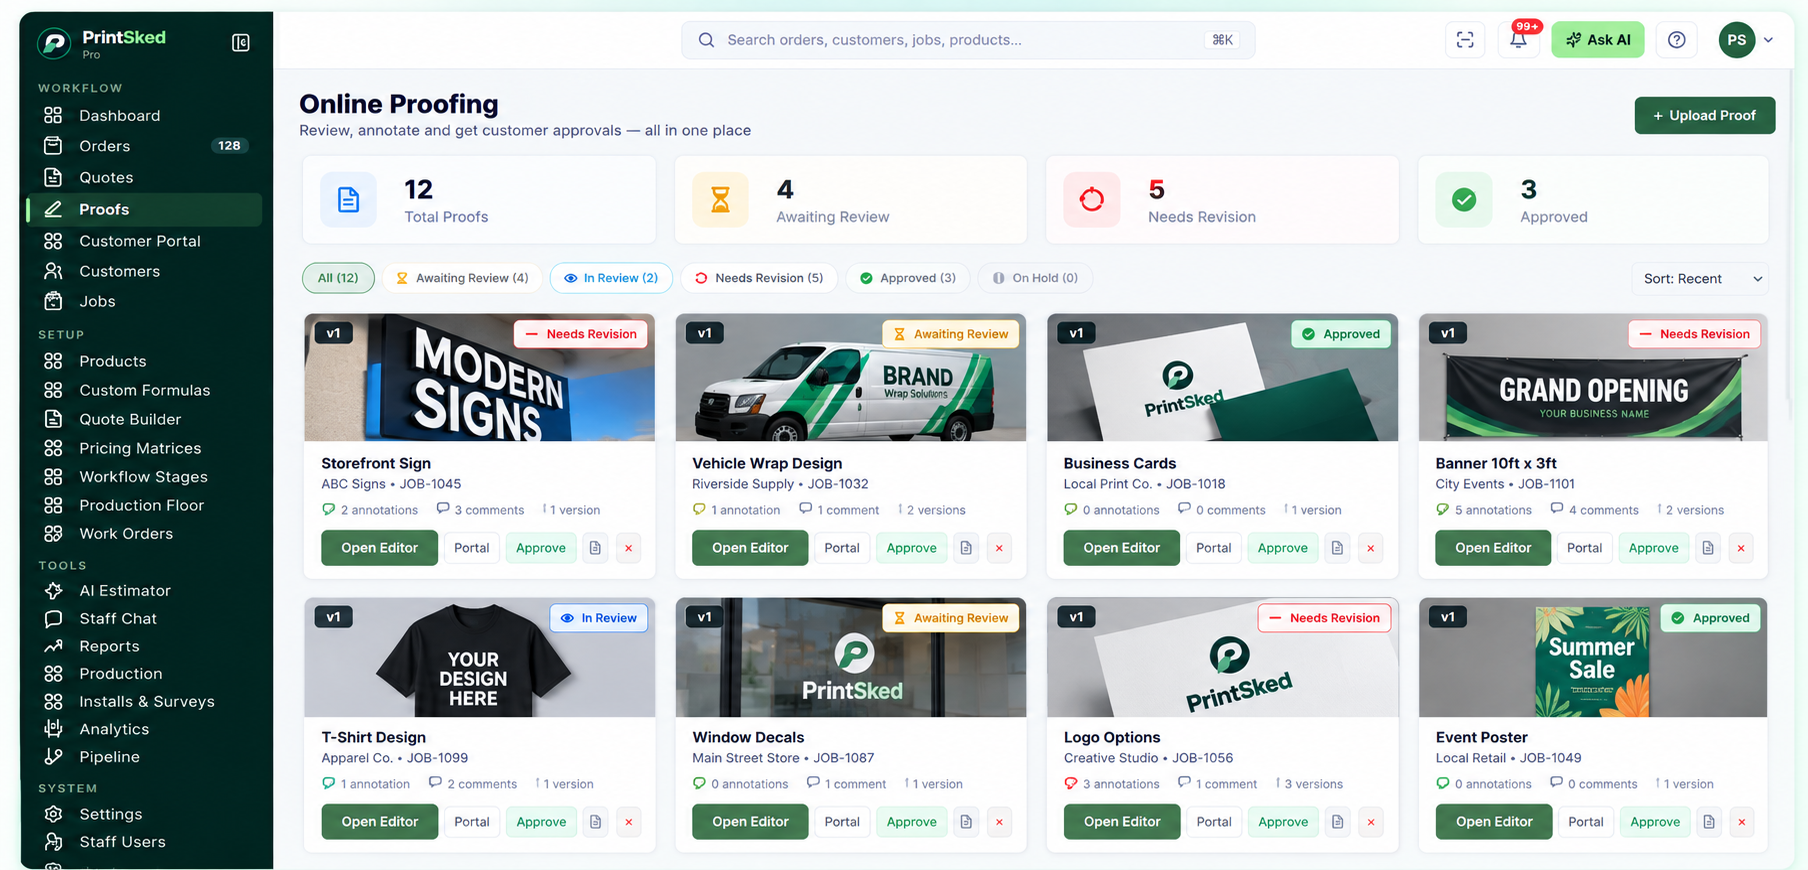Open Editor for the Storefront Sign proof
Screen dimensions: 1808x870
[x=379, y=548]
